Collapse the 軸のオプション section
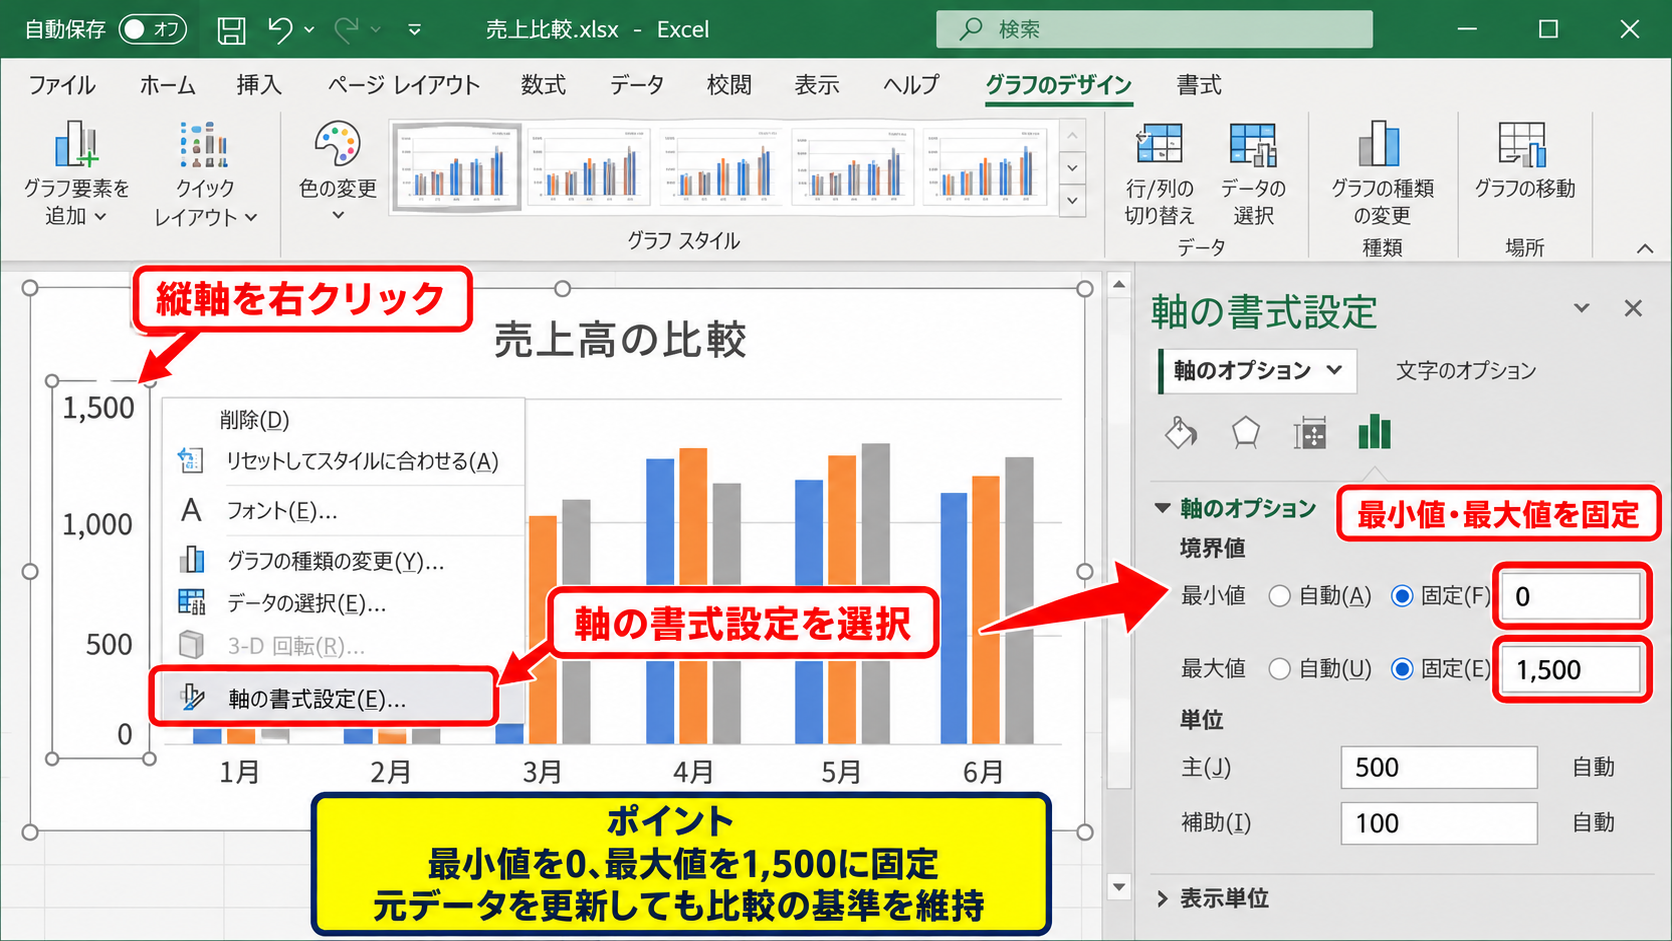The width and height of the screenshot is (1672, 941). coord(1162,508)
